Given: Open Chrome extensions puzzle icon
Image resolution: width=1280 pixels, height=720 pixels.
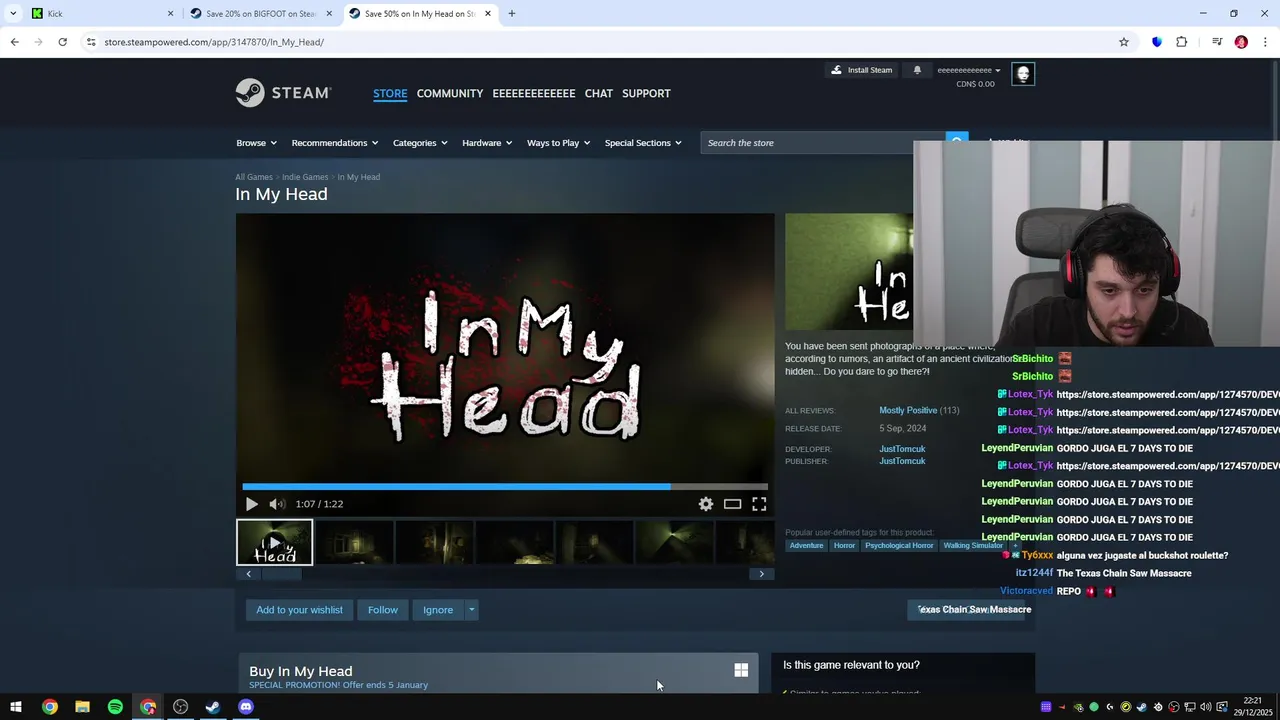Looking at the screenshot, I should click(1182, 42).
